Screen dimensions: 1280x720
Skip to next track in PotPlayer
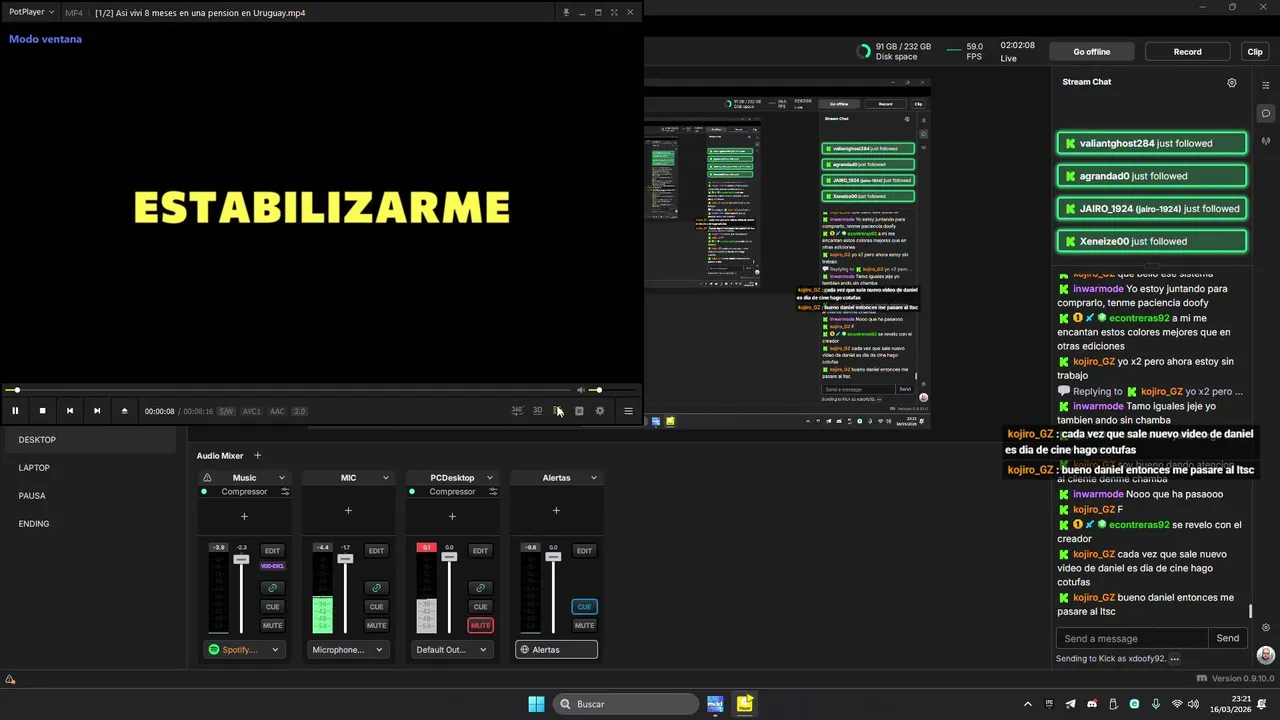pos(97,411)
